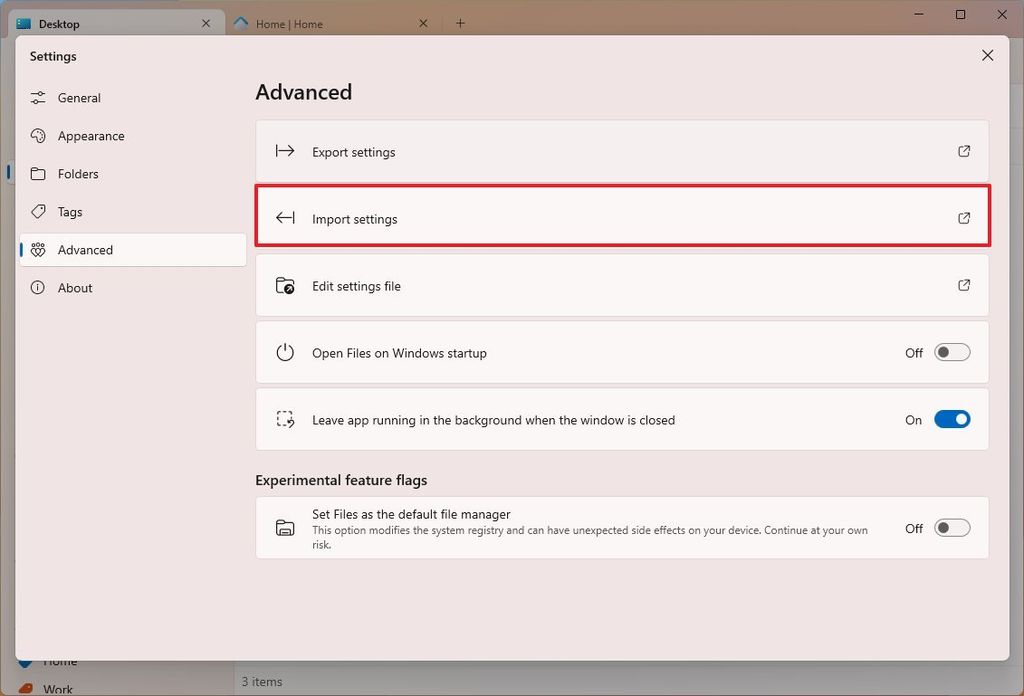
Task: Select the General settings sliders icon
Action: (x=38, y=98)
